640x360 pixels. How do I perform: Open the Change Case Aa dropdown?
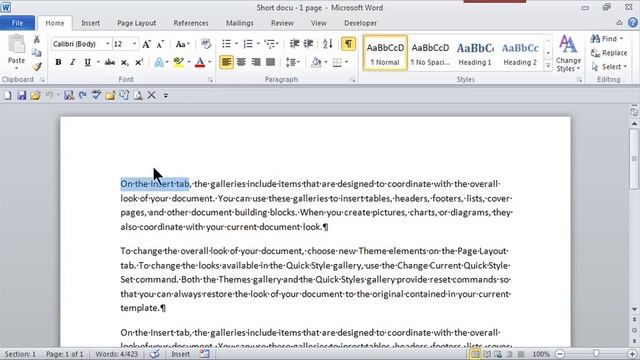(182, 44)
